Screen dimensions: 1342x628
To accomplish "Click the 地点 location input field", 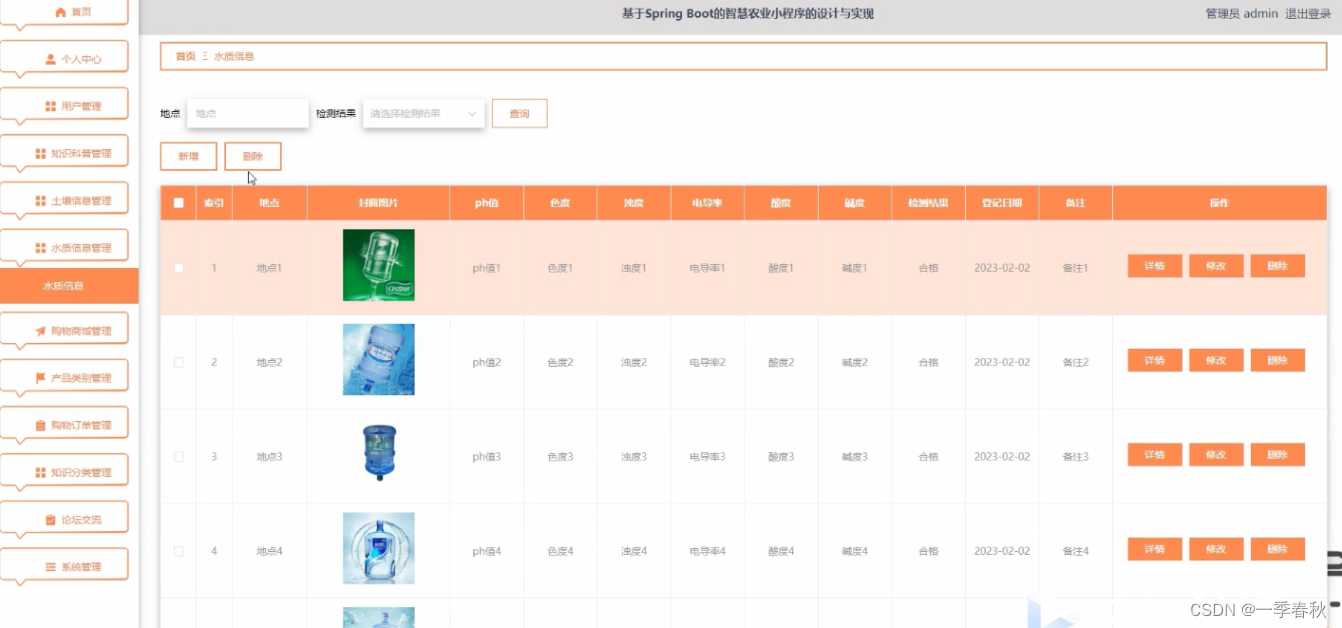I will (248, 114).
